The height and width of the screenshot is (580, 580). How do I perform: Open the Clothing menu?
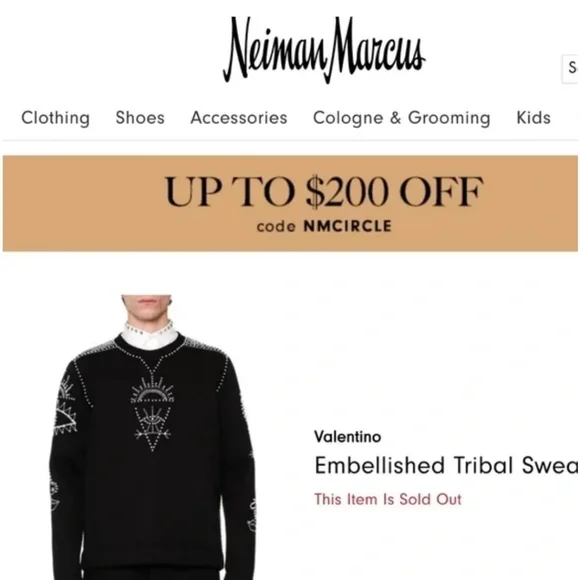pyautogui.click(x=55, y=118)
